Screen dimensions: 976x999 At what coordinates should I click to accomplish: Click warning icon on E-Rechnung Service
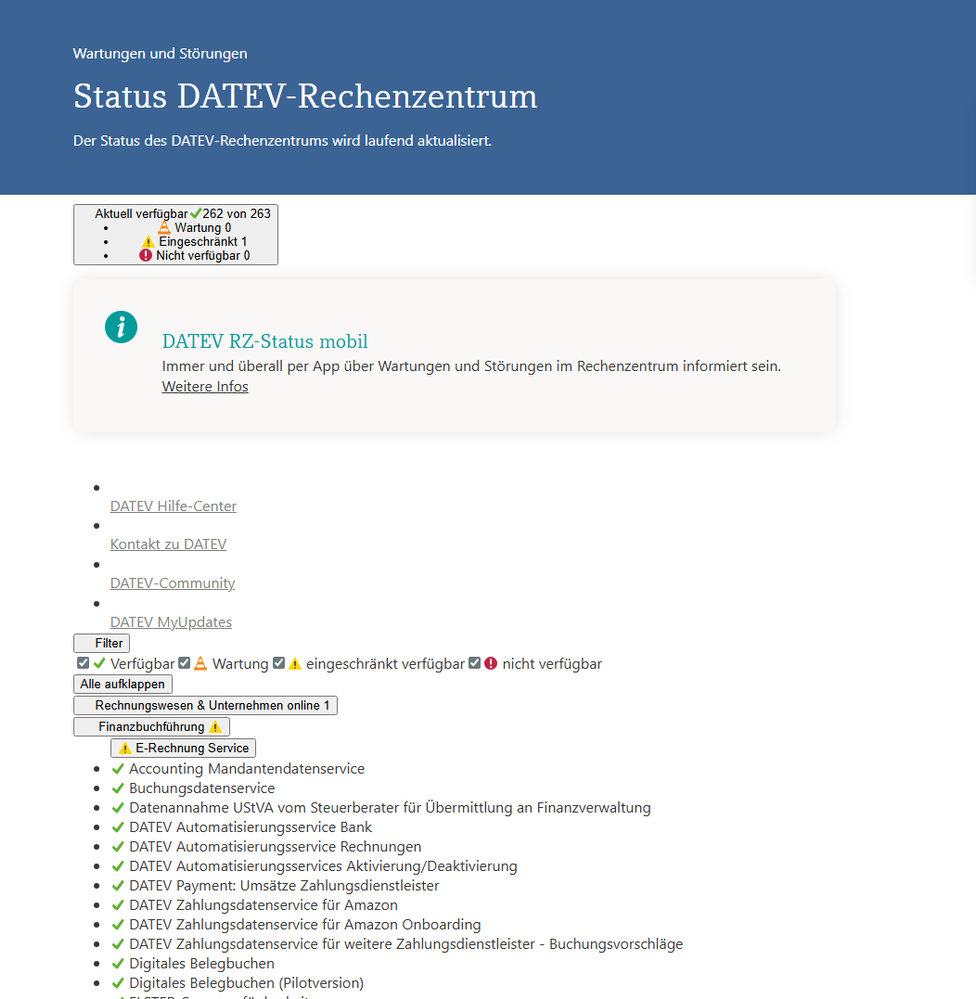pyautogui.click(x=125, y=748)
